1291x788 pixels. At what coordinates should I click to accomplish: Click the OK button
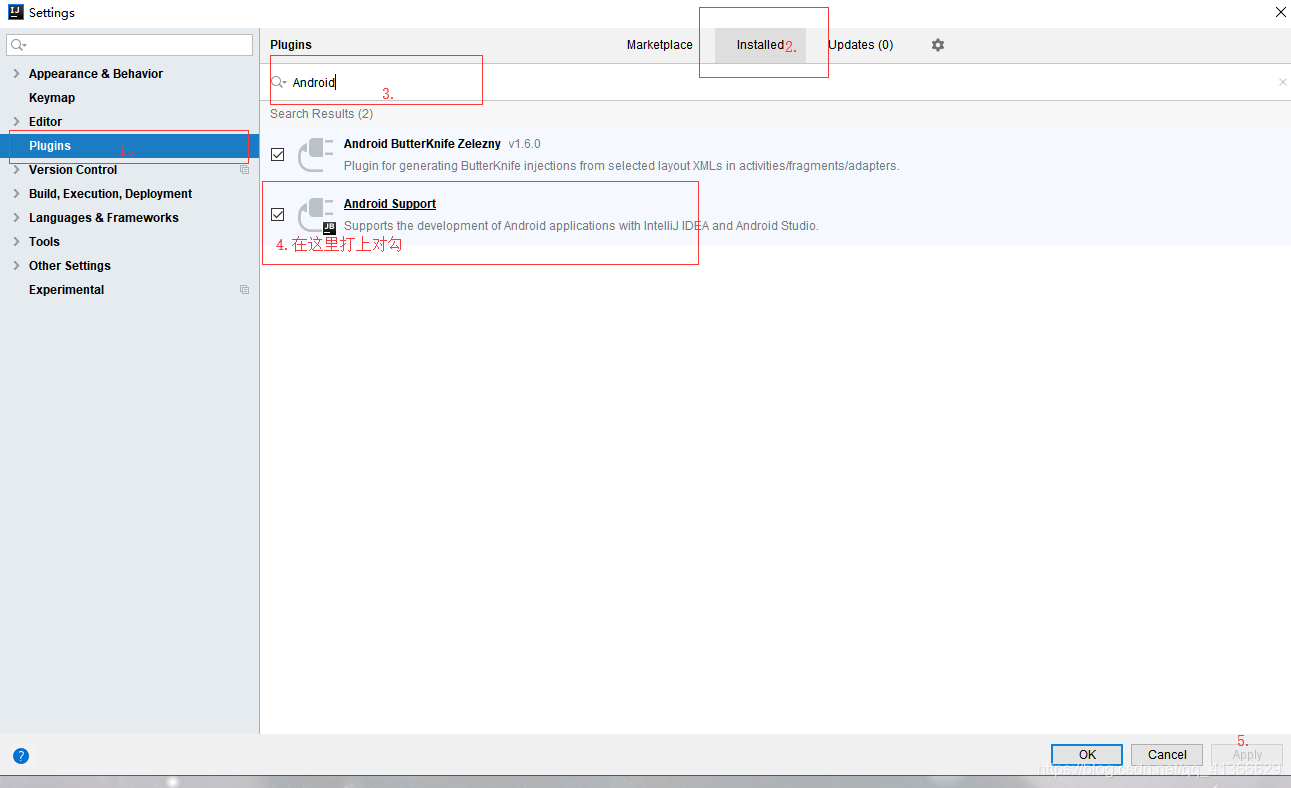[1087, 755]
